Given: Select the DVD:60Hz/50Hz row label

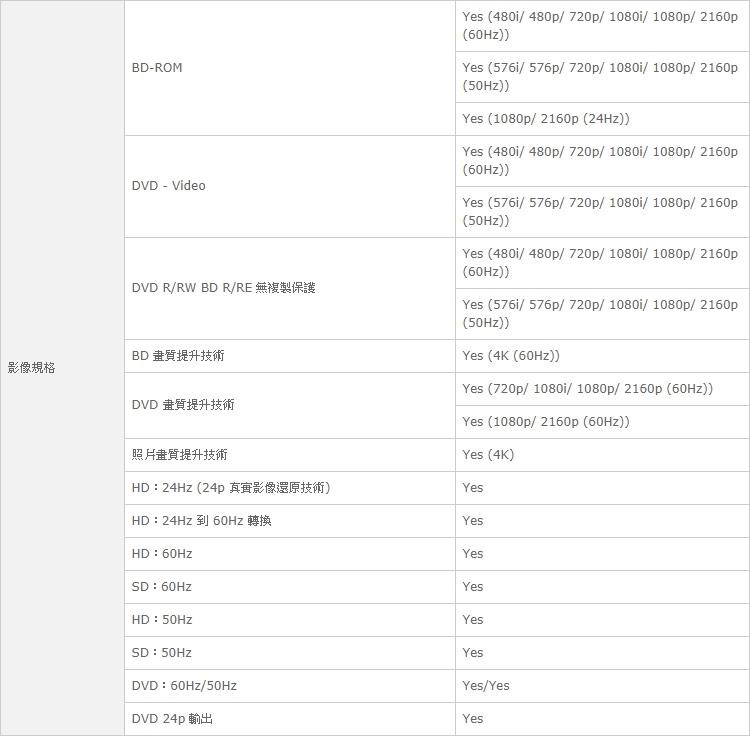Looking at the screenshot, I should tap(184, 686).
